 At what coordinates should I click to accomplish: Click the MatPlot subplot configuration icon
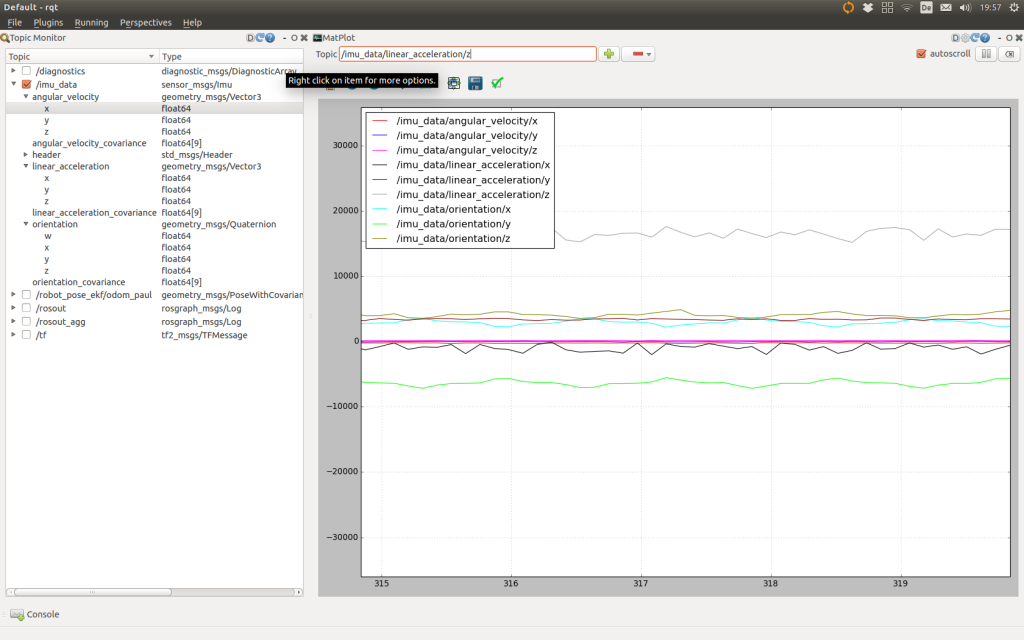point(454,83)
